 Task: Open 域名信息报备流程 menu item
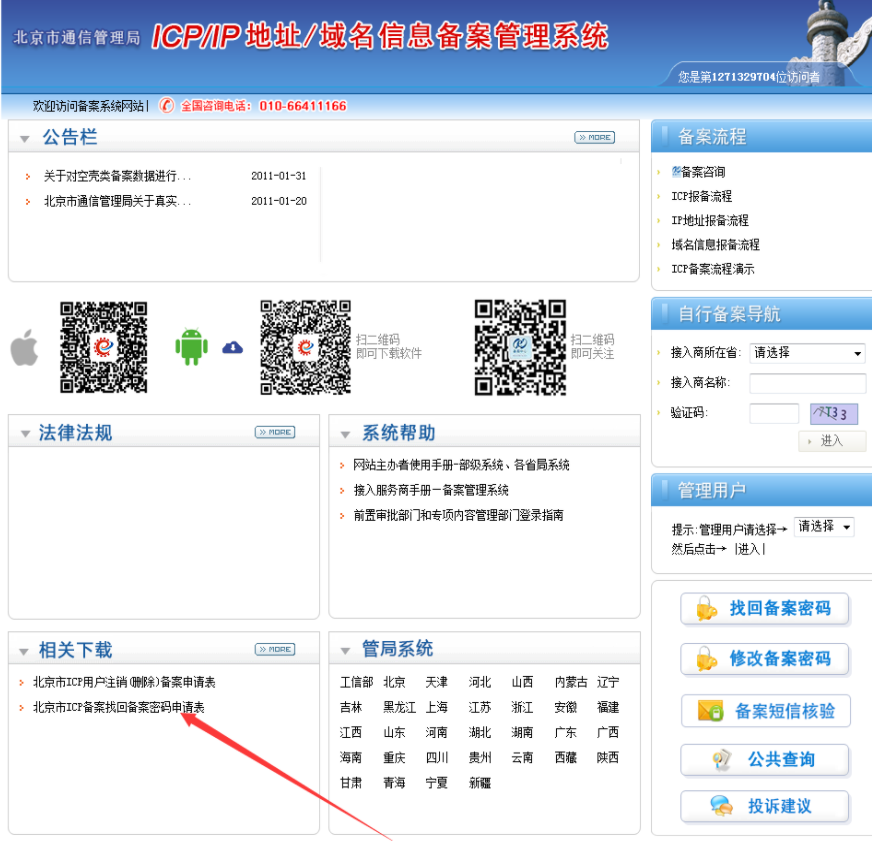715,244
